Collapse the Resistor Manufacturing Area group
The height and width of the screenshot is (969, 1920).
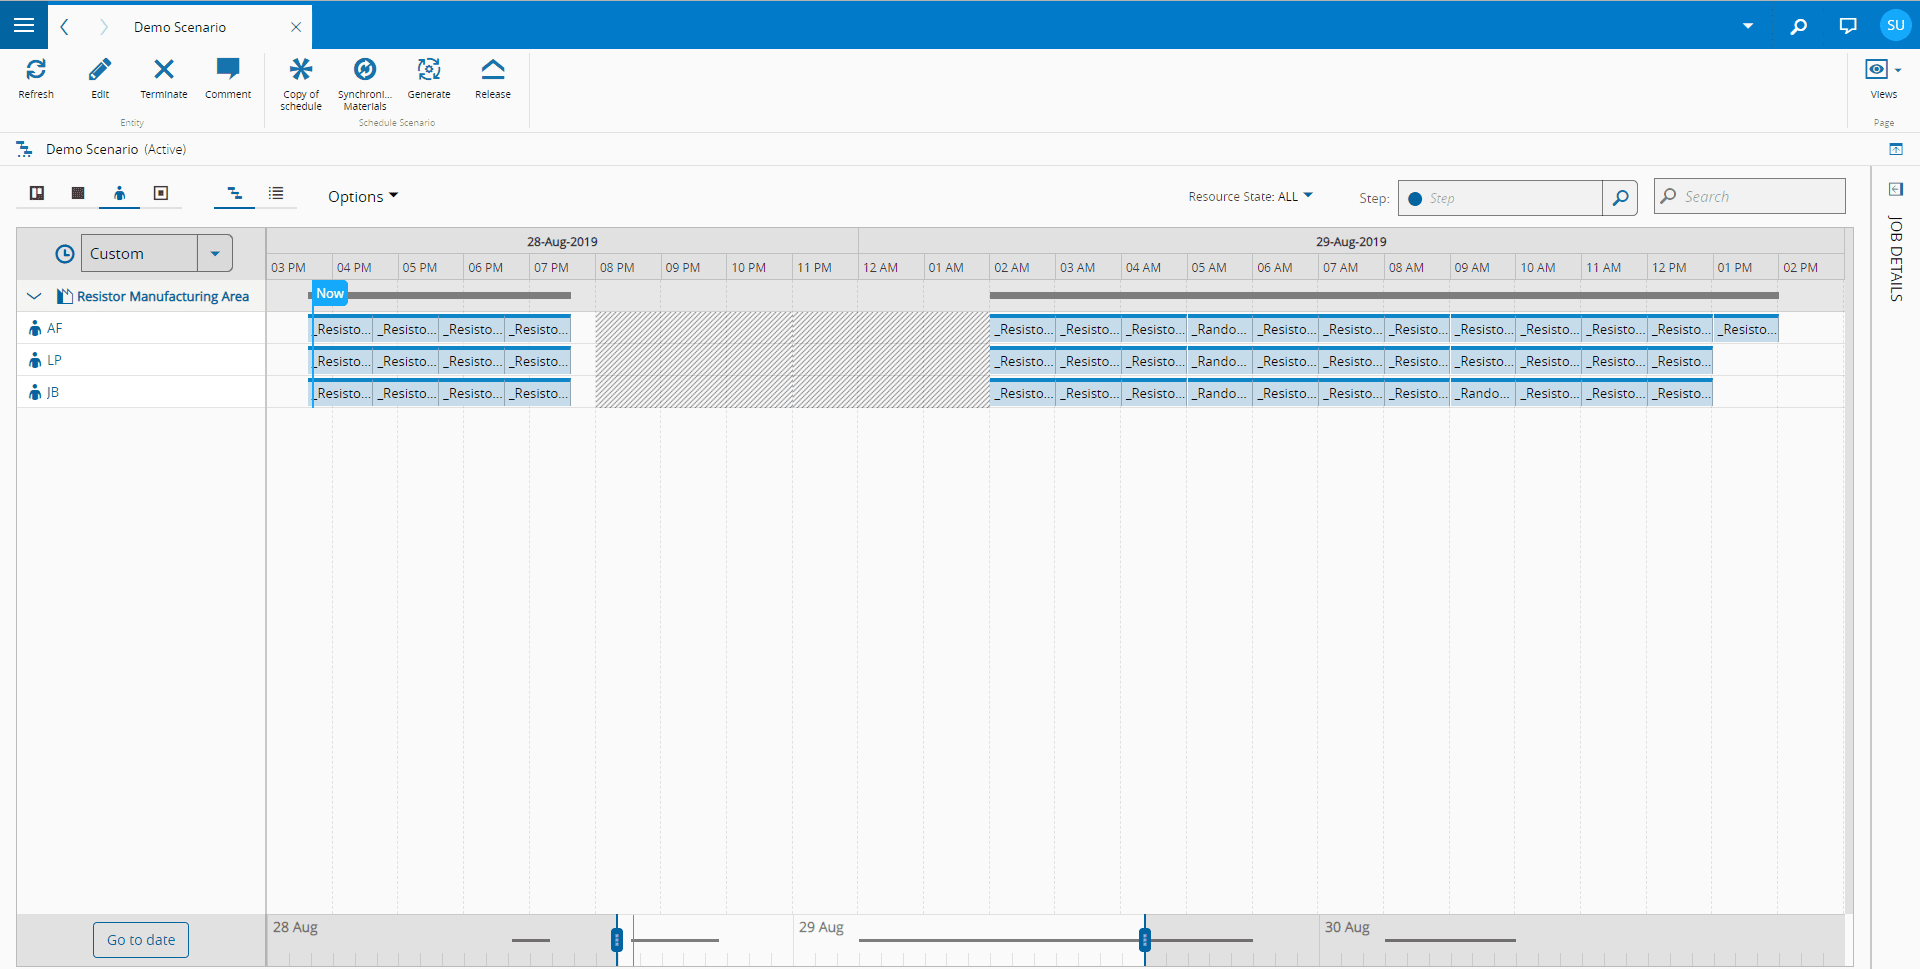[x=34, y=296]
